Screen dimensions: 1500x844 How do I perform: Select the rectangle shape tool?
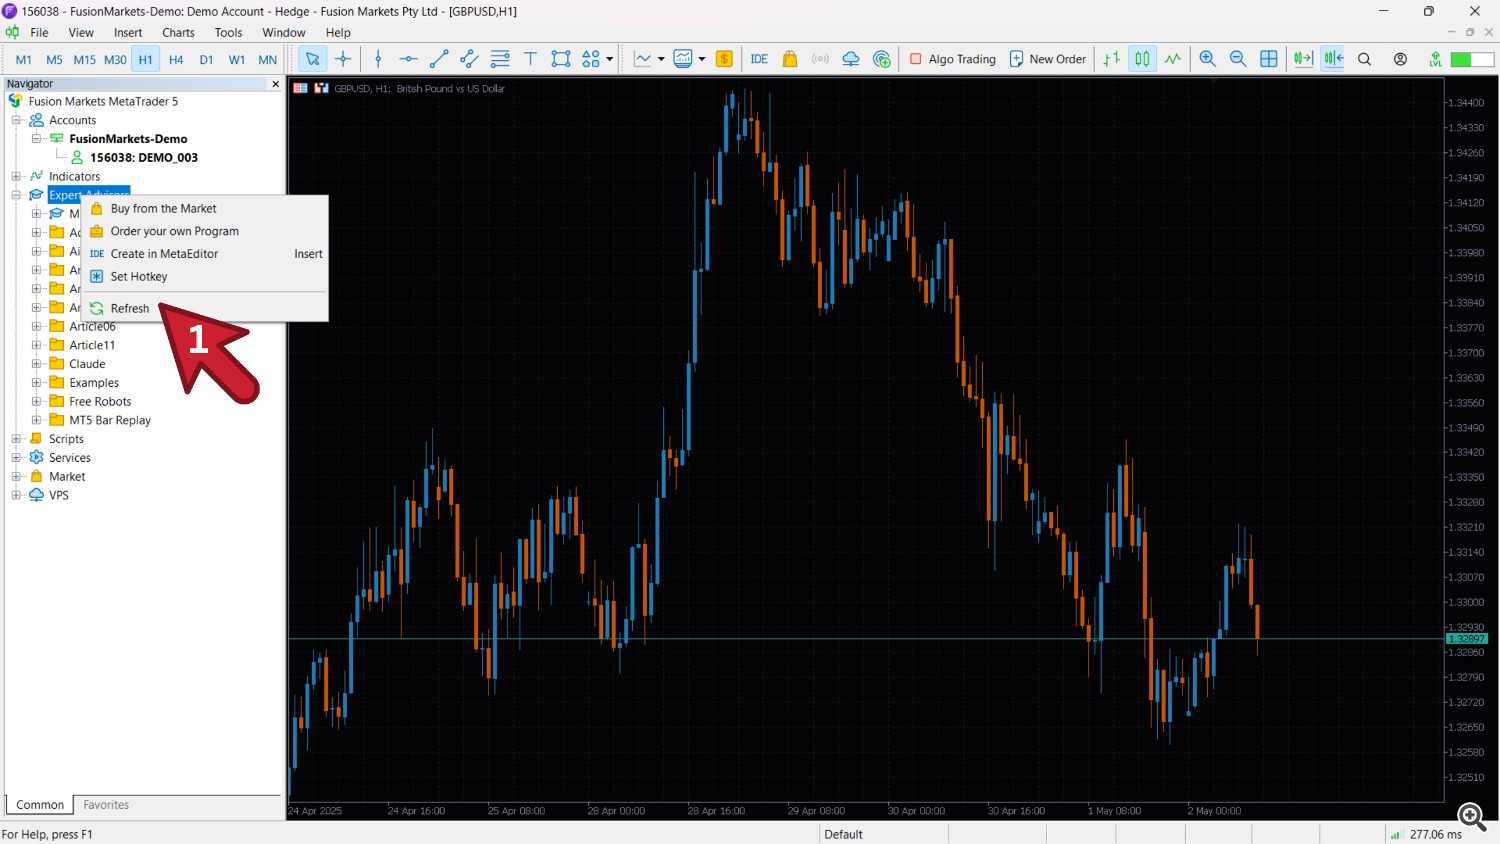click(561, 59)
